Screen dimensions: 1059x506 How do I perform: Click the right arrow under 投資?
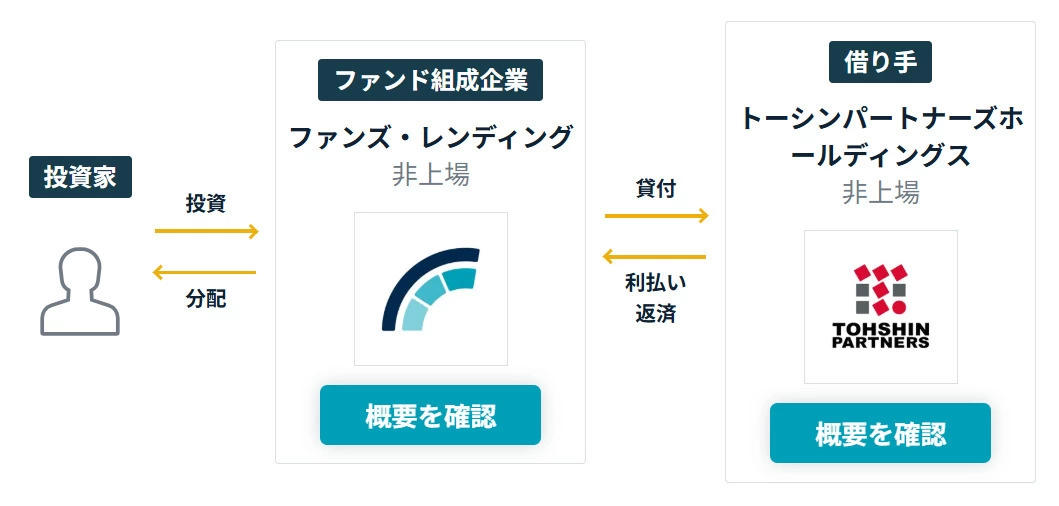[206, 232]
